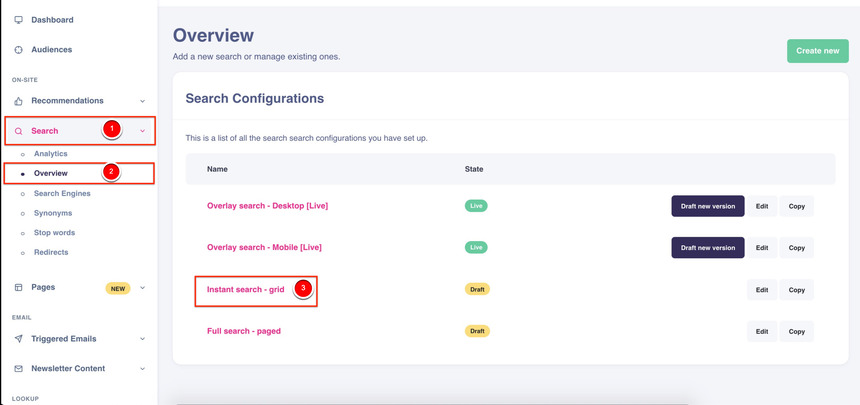Expand the Triggered Emails chevron
Image resolution: width=860 pixels, height=405 pixels.
[142, 339]
